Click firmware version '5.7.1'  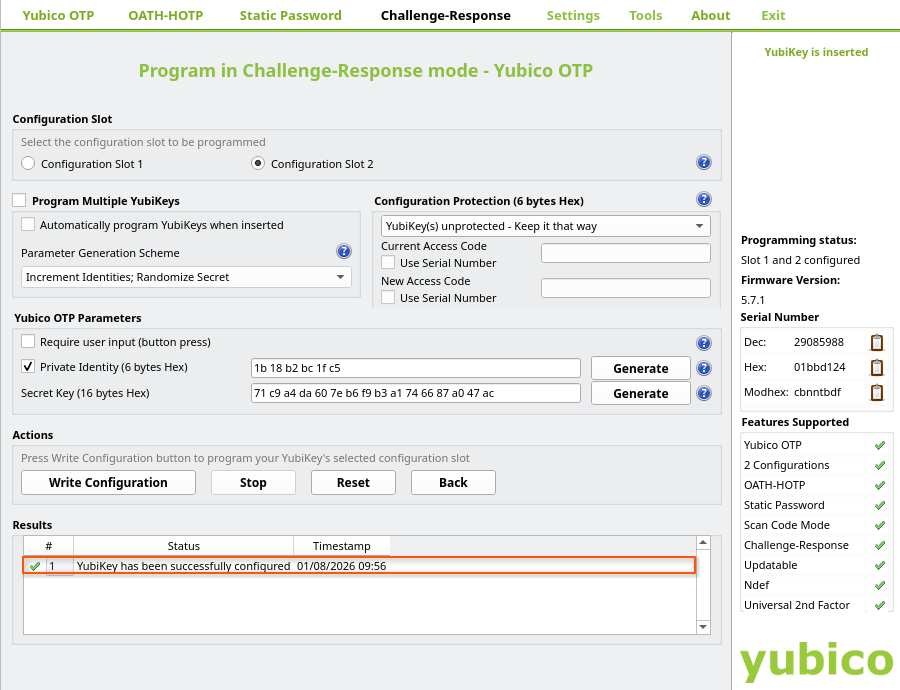752,300
